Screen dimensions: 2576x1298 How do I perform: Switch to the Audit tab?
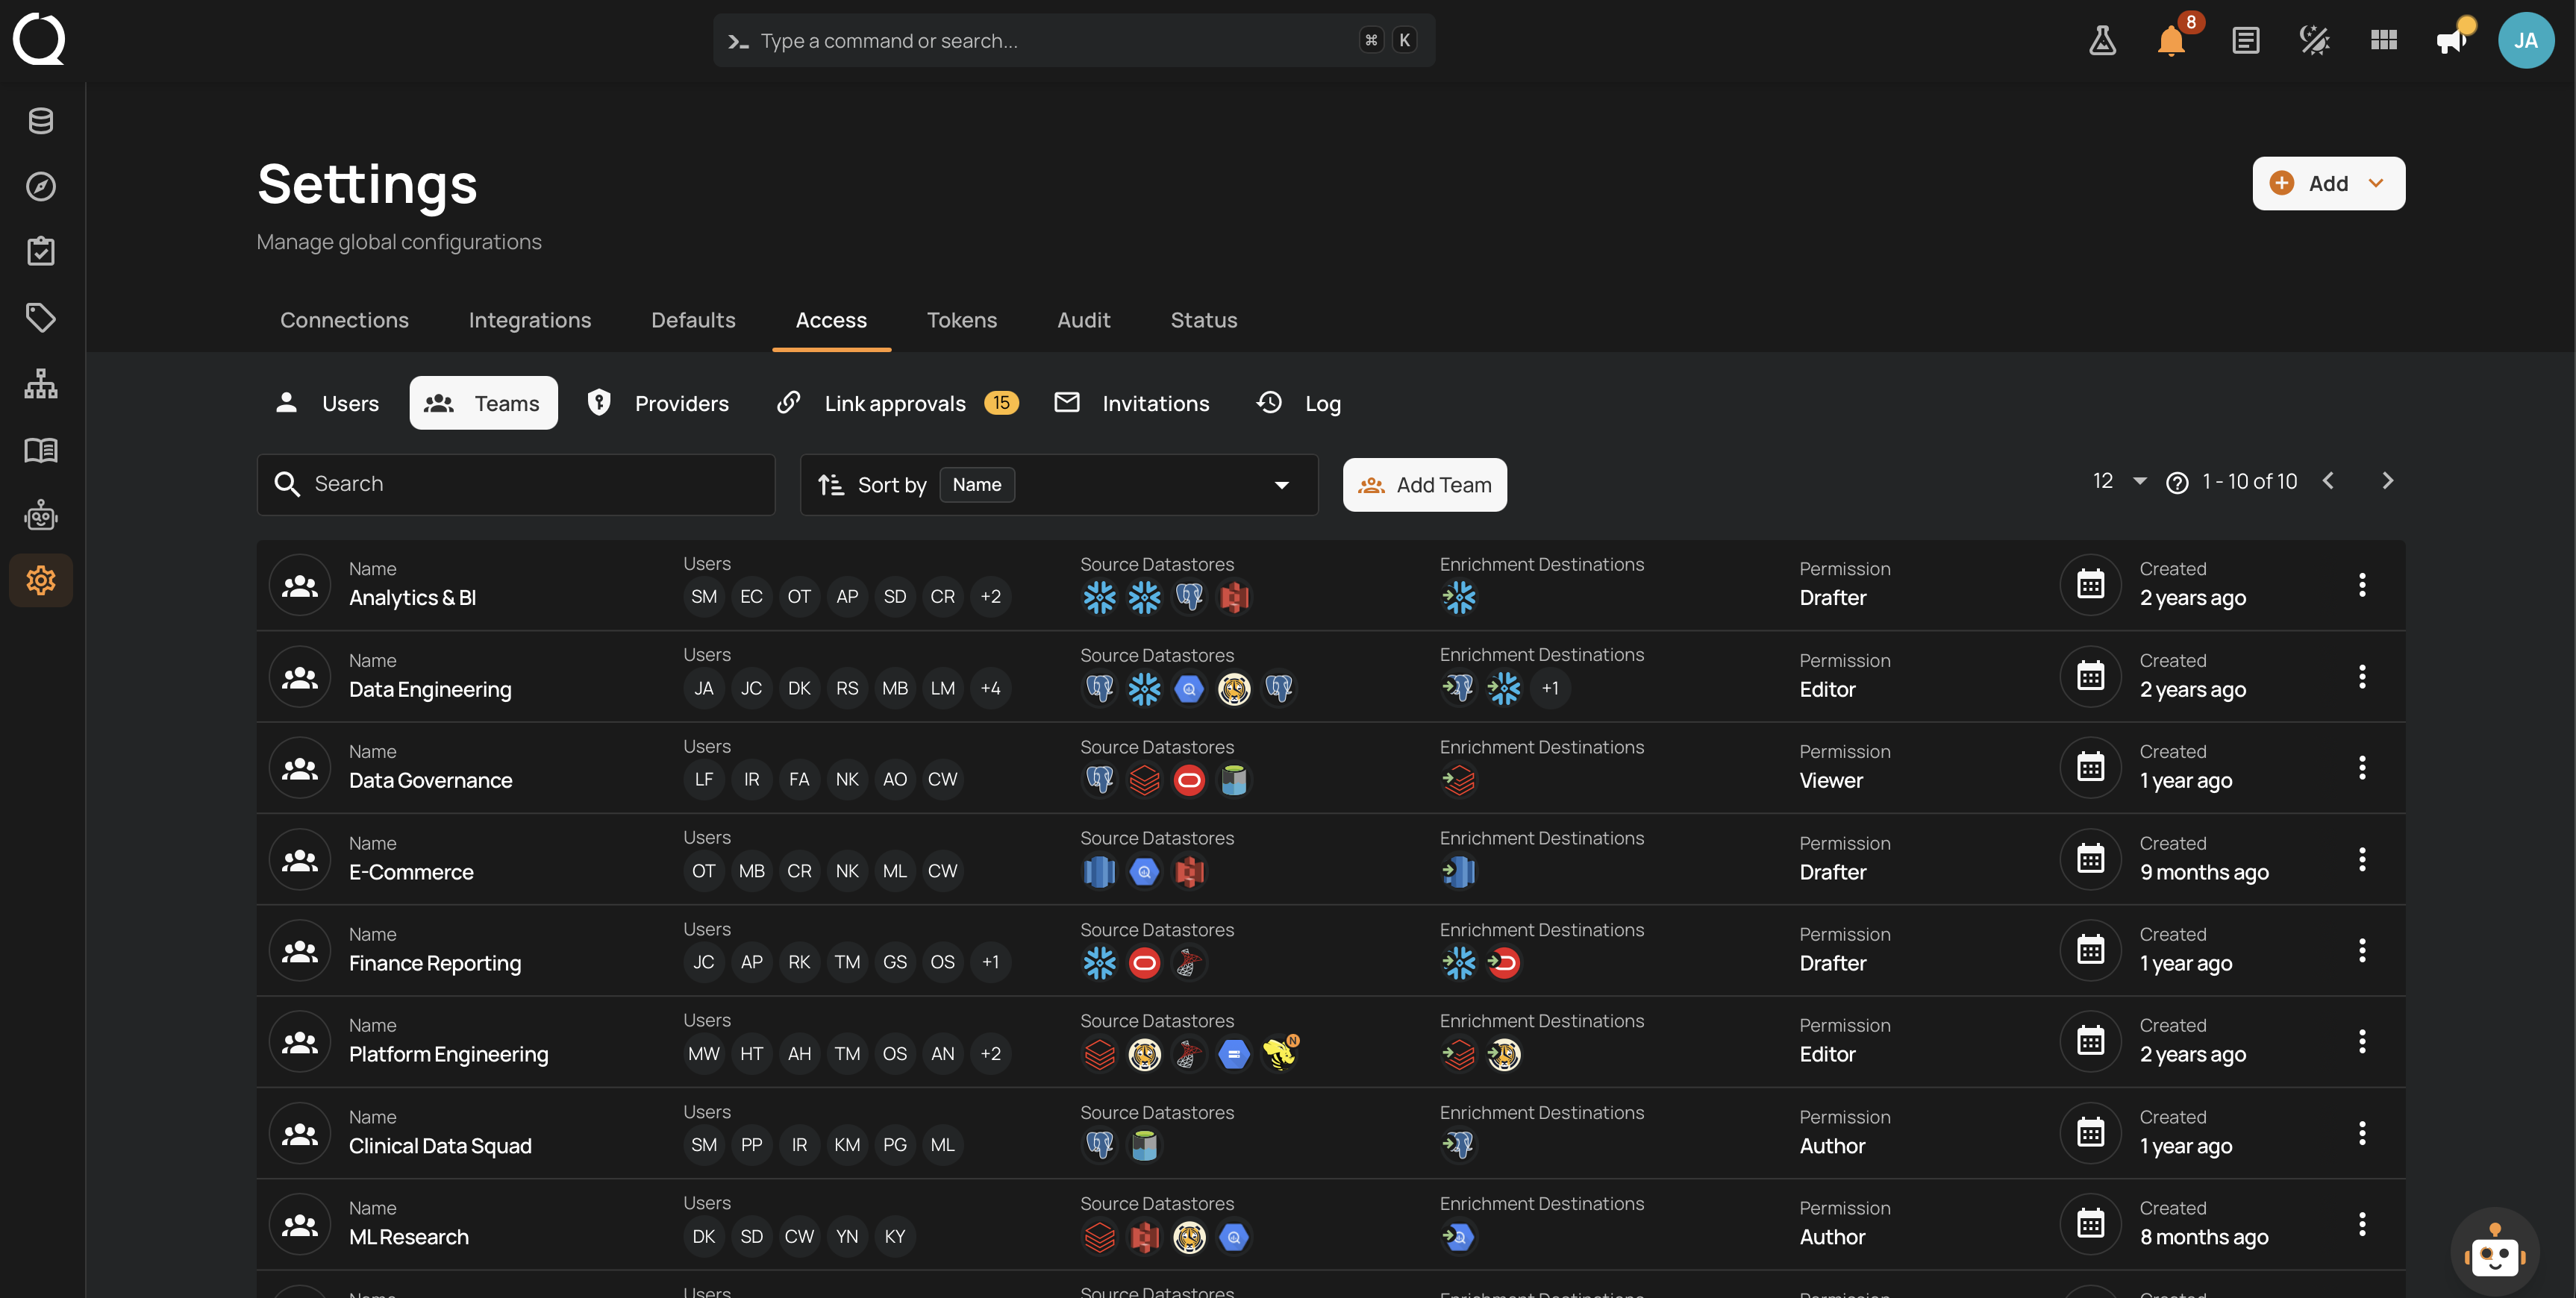pyautogui.click(x=1083, y=320)
